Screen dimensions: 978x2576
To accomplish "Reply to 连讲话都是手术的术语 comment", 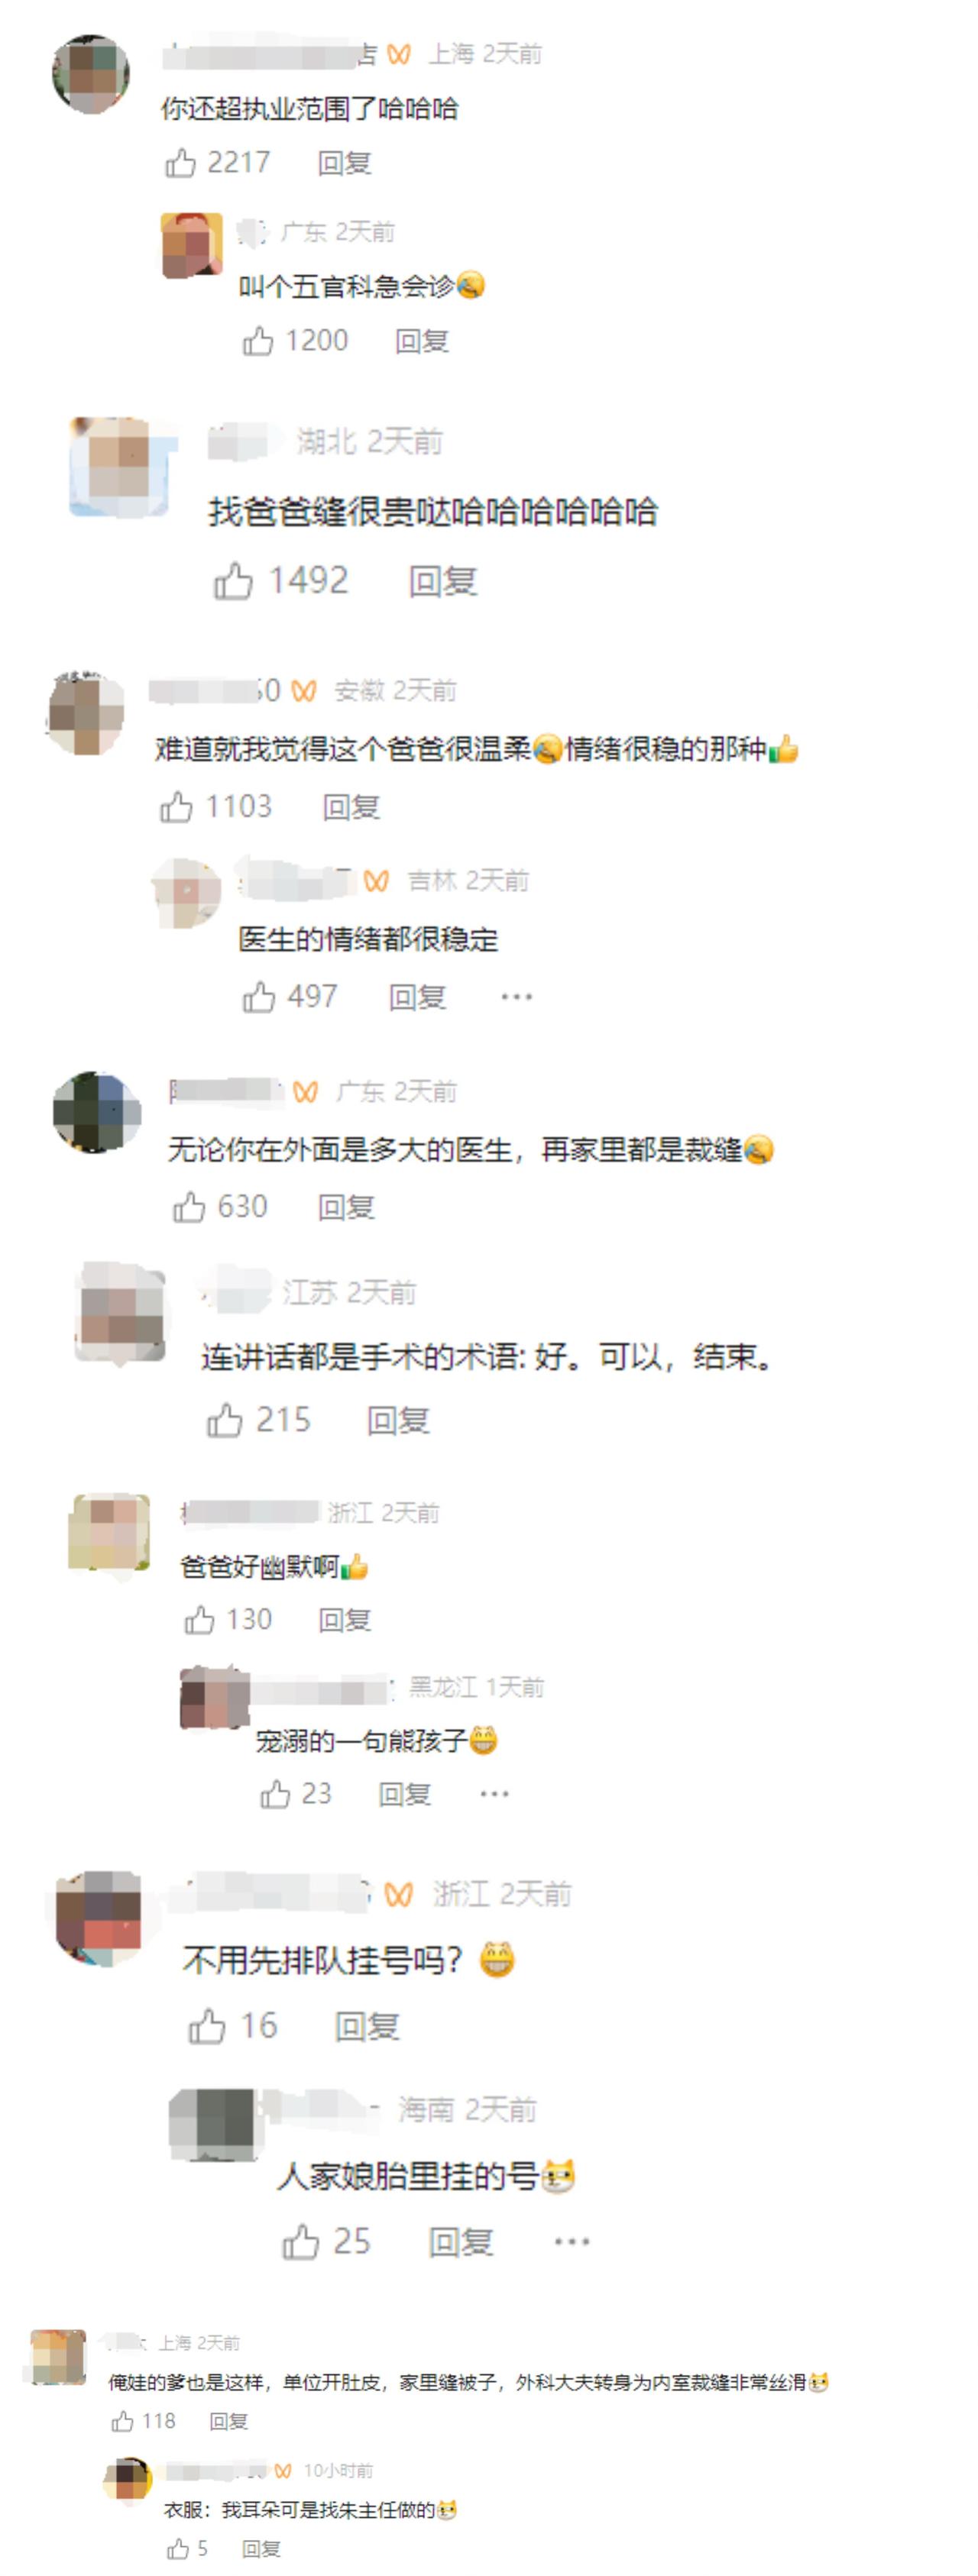I will (x=398, y=1421).
